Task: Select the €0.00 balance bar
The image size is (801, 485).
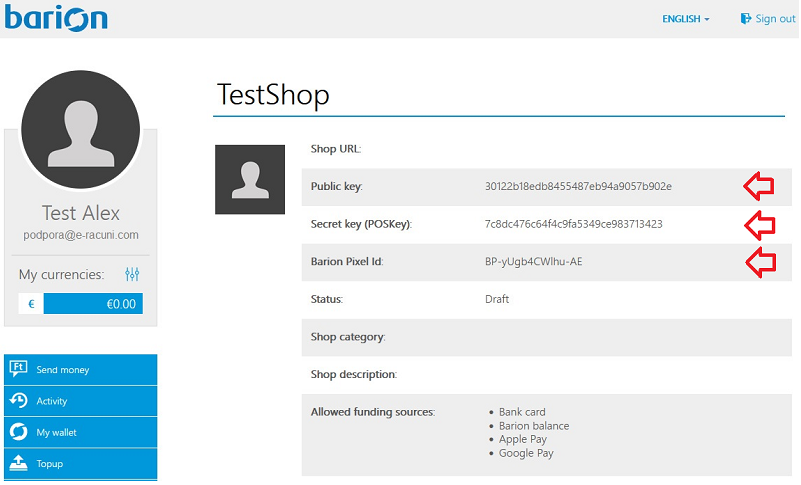Action: (93, 304)
